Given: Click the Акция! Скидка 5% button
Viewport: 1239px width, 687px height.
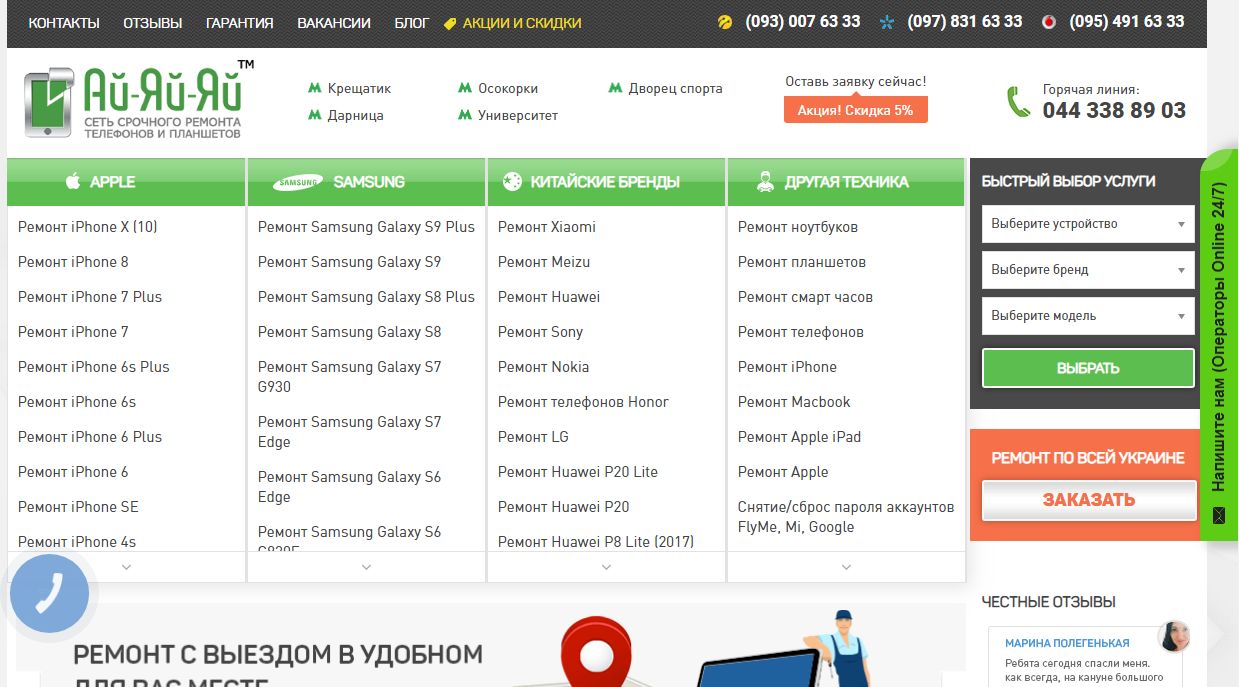Looking at the screenshot, I should click(856, 110).
